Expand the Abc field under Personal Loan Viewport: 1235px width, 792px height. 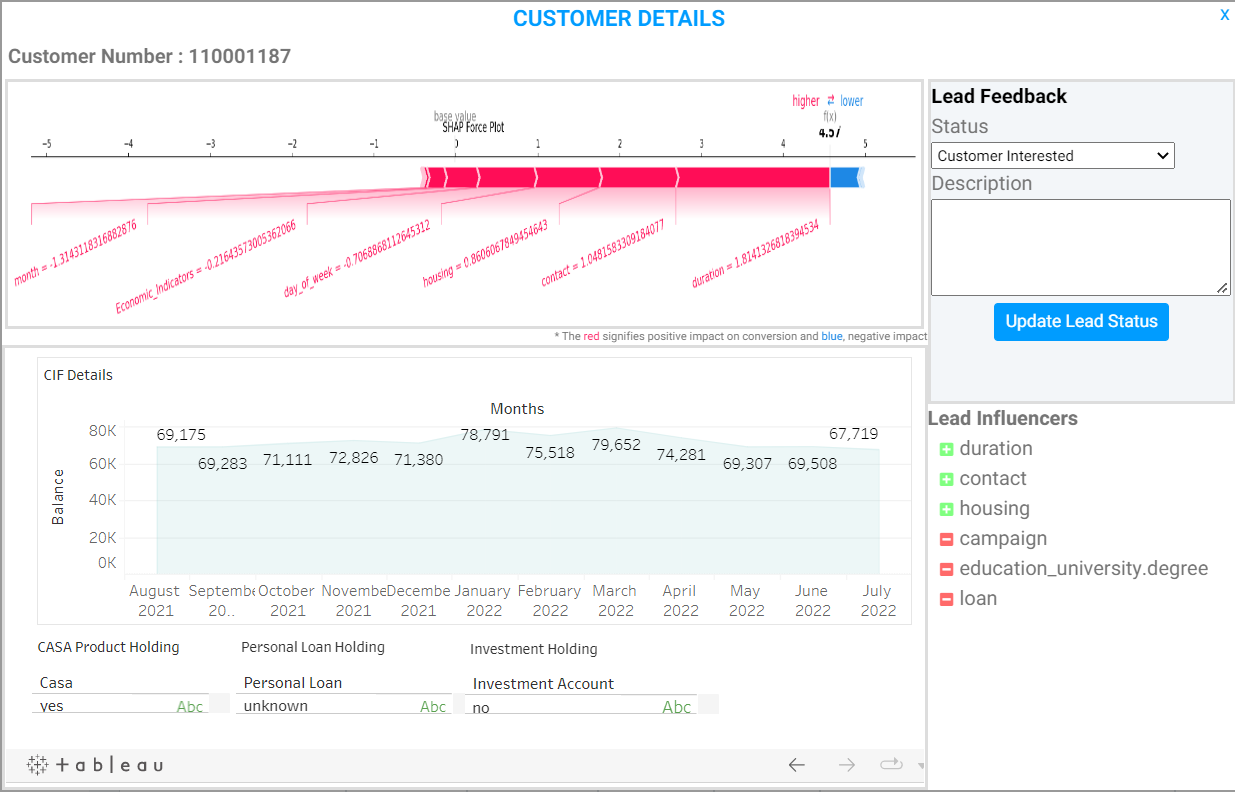pos(433,705)
